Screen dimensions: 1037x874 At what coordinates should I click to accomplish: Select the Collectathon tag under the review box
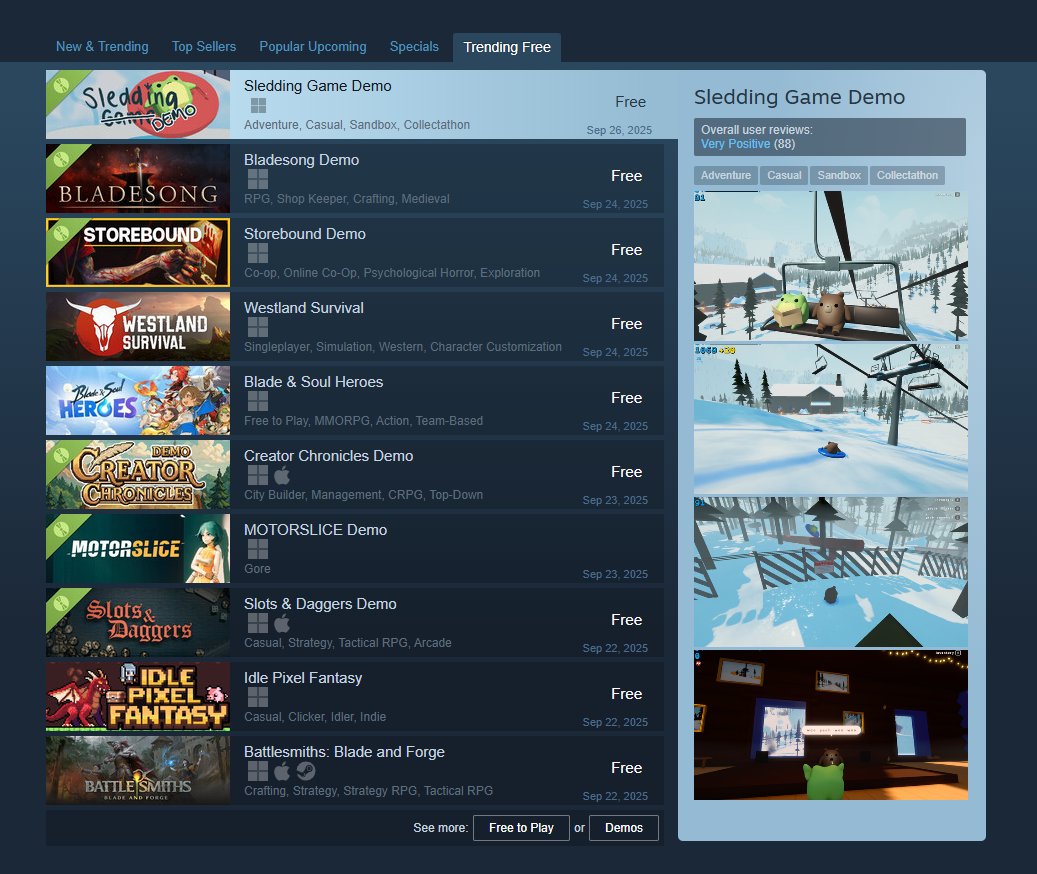907,175
